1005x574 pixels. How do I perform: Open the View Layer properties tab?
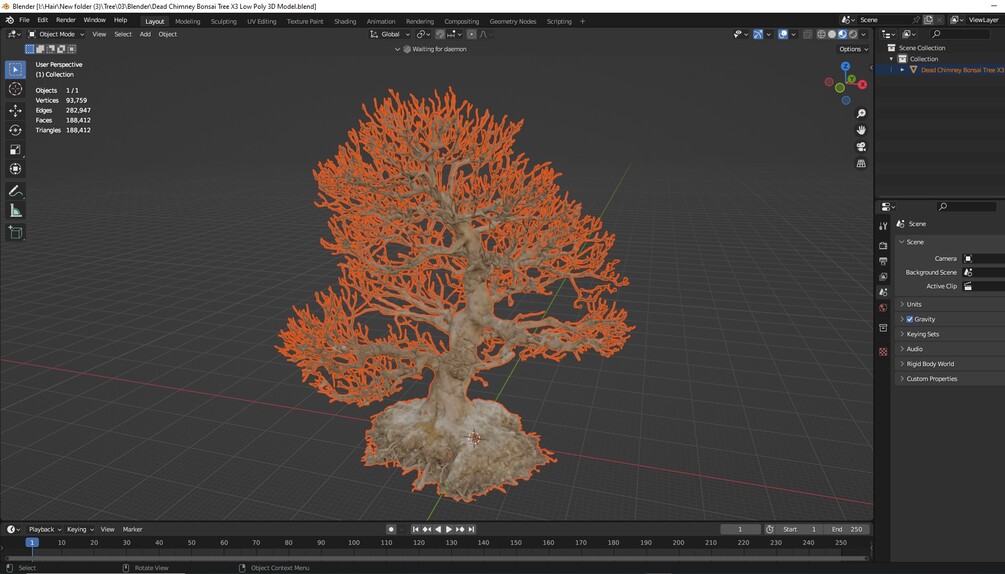tap(883, 277)
